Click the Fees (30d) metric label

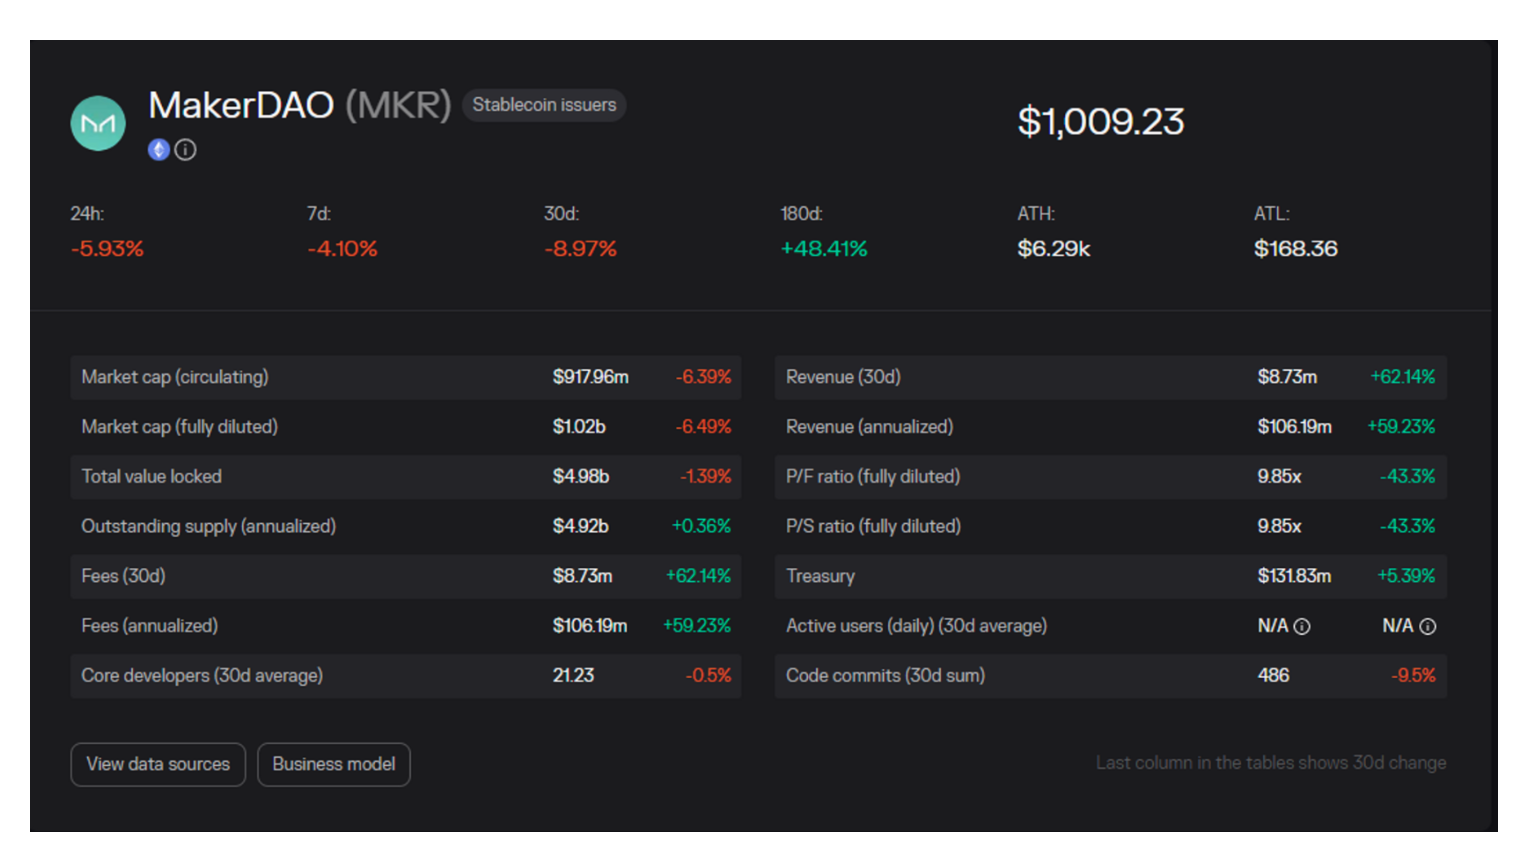[x=124, y=576]
